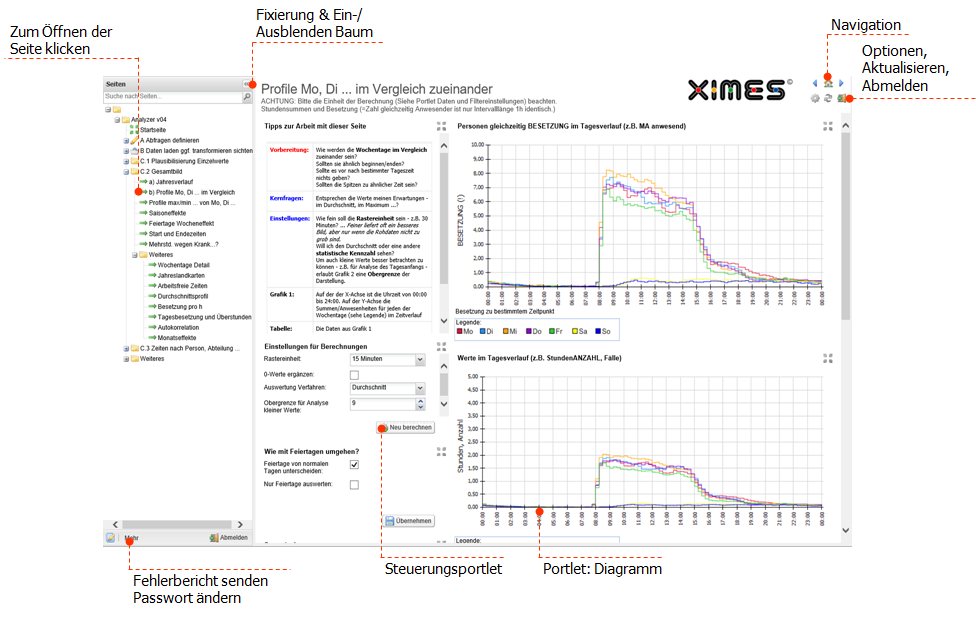The image size is (976, 627).
Task: Uncheck Feiertage von normalen Tagen unterscheiden
Action: 354,464
